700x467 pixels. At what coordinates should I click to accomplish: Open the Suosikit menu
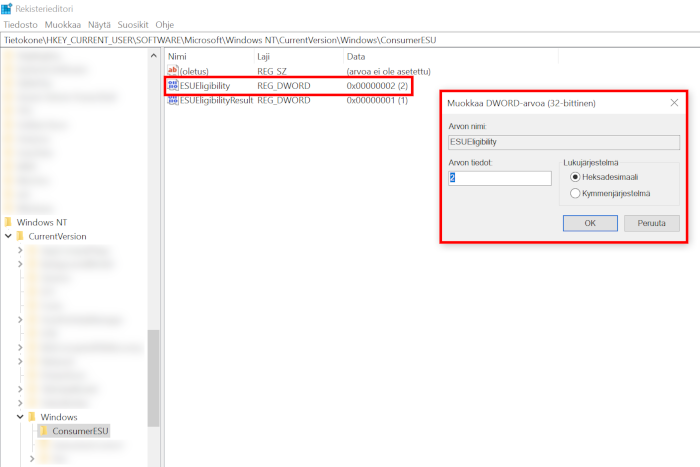click(133, 25)
